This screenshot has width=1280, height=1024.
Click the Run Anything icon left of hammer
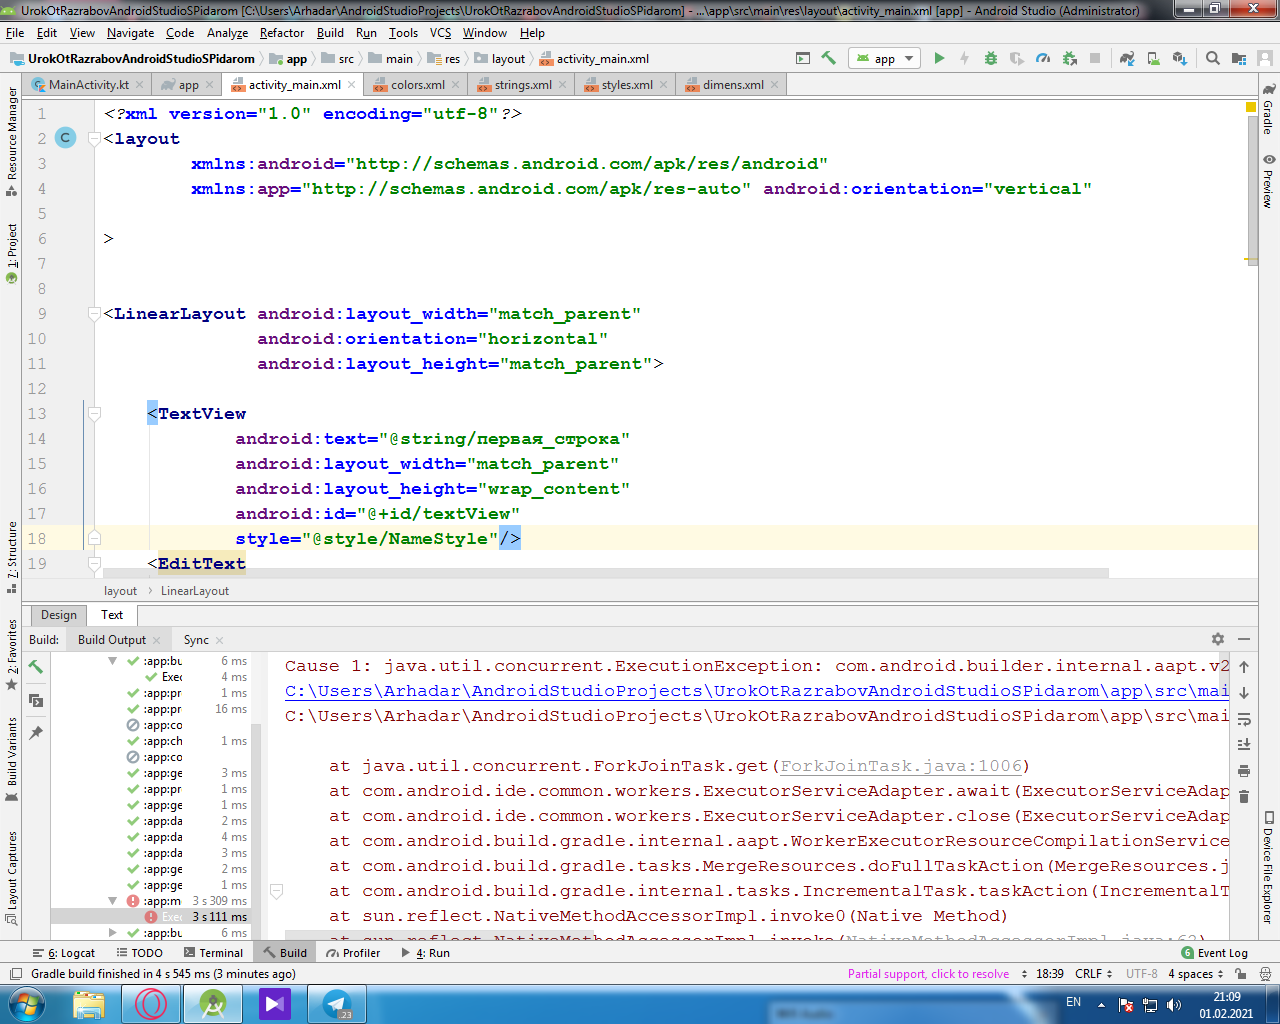(803, 58)
